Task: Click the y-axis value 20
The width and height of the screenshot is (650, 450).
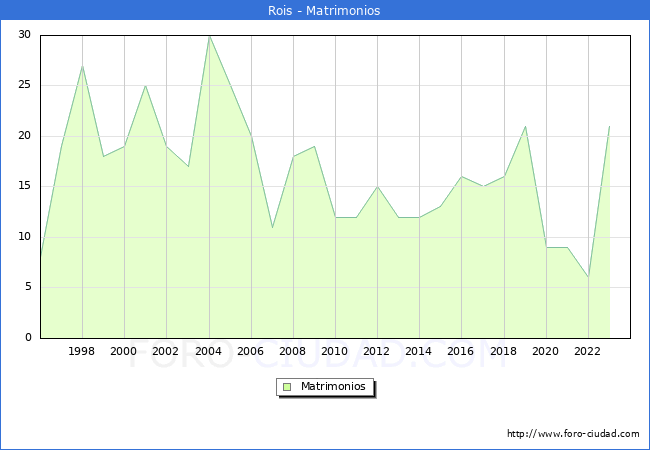Action: coord(24,135)
